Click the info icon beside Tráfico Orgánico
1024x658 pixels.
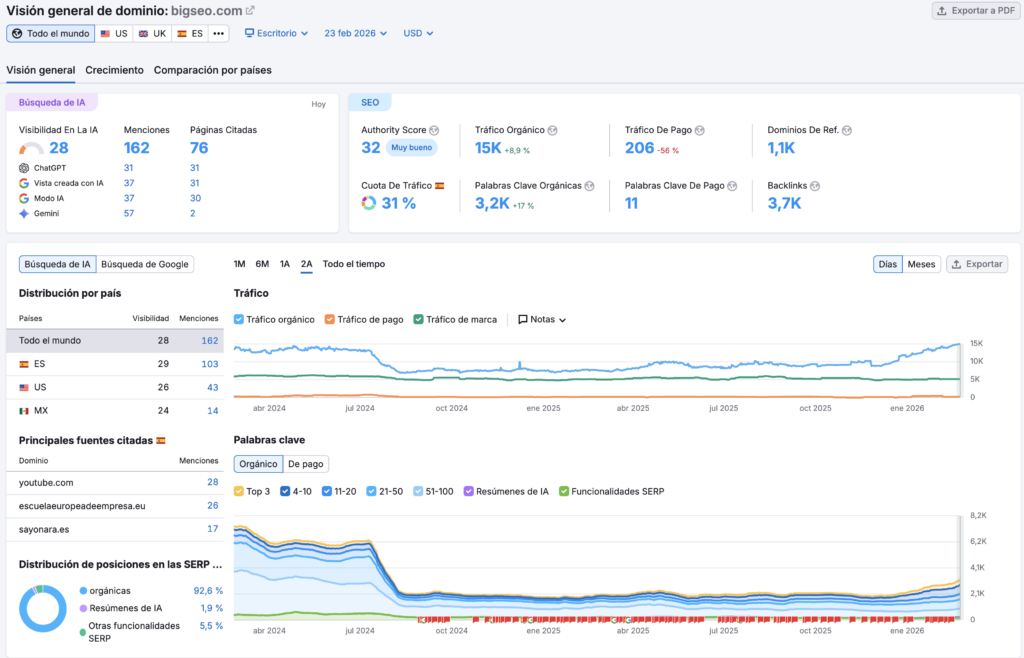[552, 130]
